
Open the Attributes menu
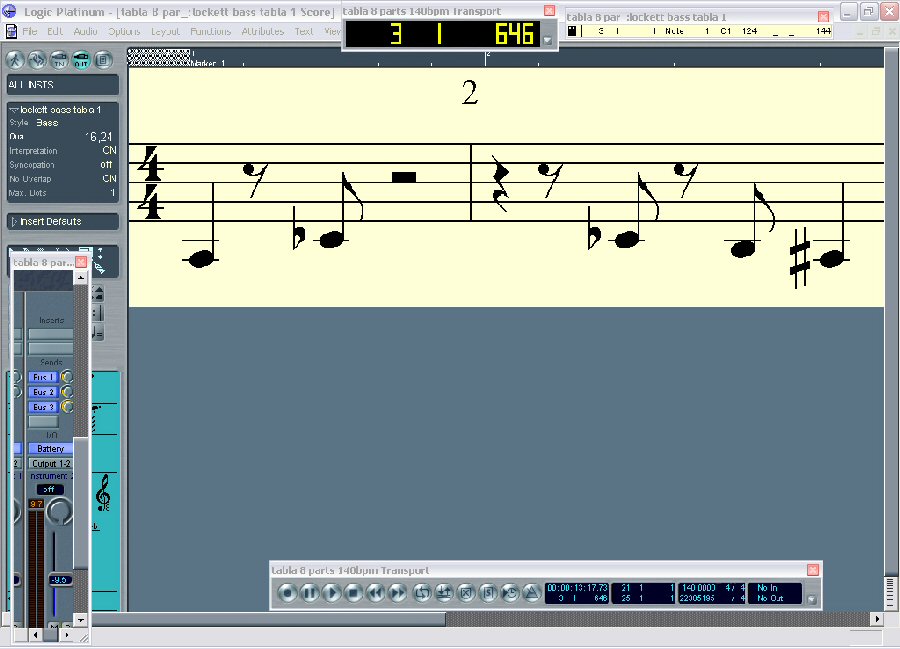[262, 31]
